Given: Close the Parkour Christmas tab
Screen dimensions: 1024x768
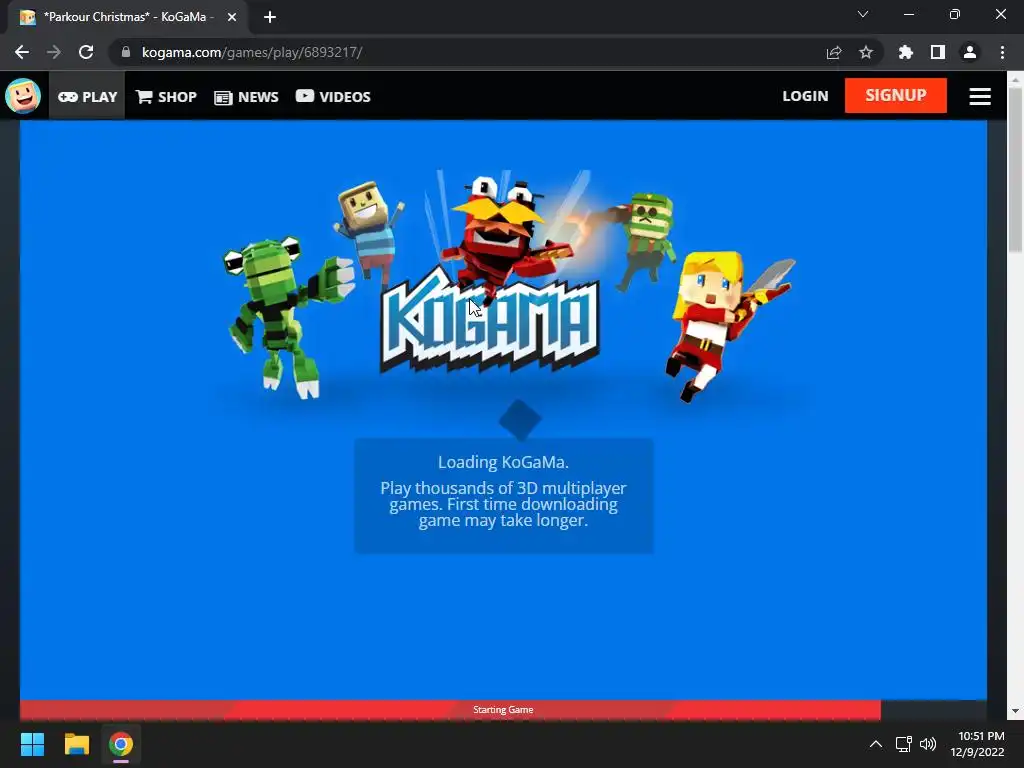Looking at the screenshot, I should [x=232, y=17].
